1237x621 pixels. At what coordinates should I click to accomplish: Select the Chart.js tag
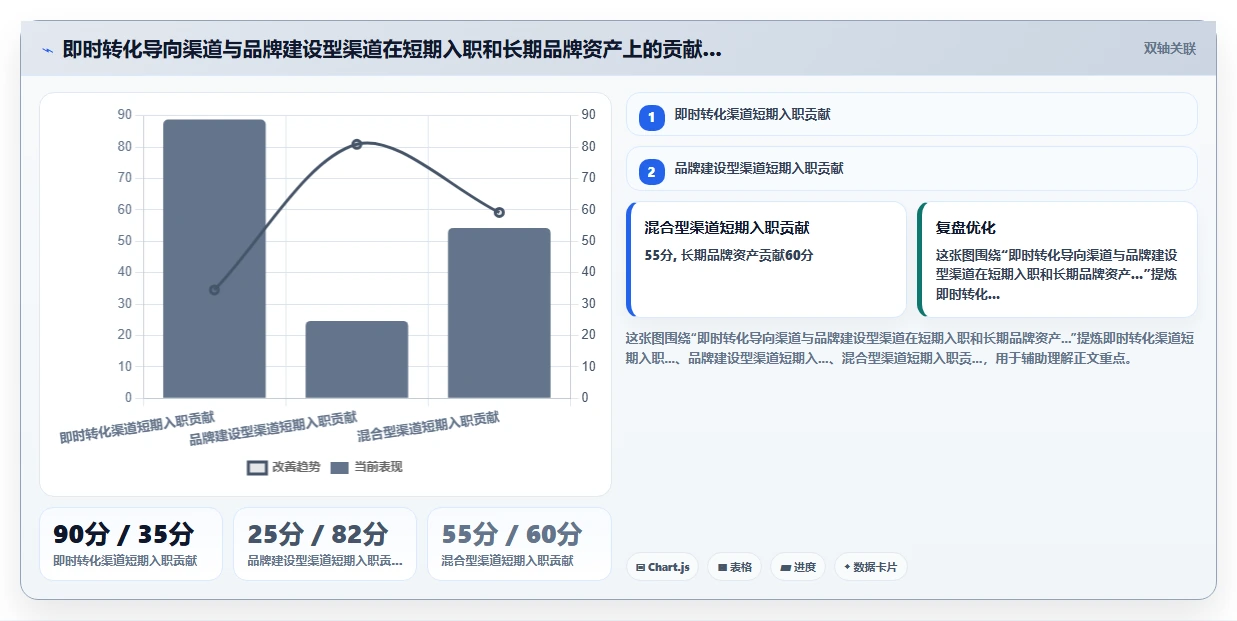point(662,567)
